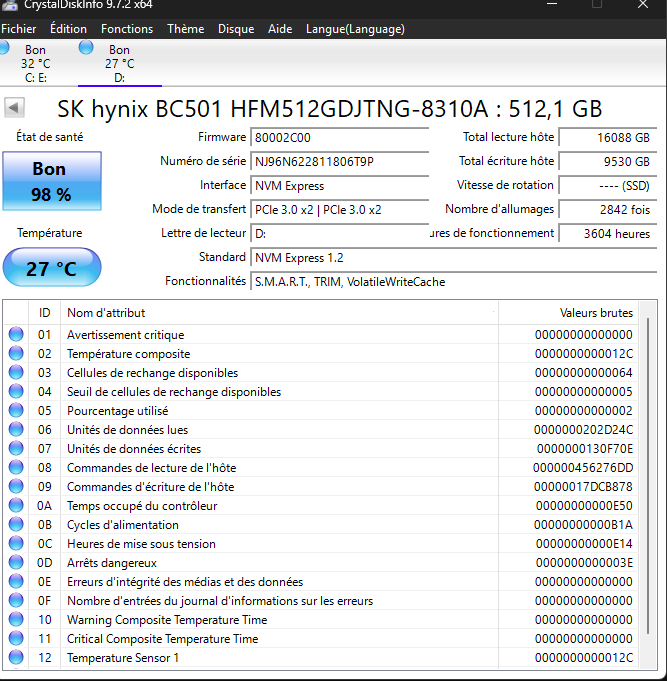
Task: Click the previous disk arrow beside the drive name
Action: coord(15,107)
